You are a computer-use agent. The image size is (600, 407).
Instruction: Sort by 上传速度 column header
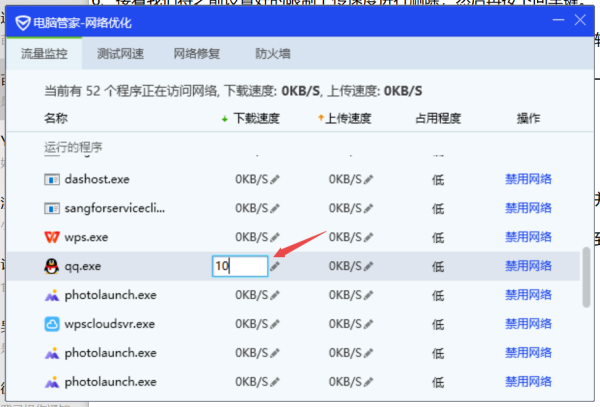pyautogui.click(x=348, y=119)
